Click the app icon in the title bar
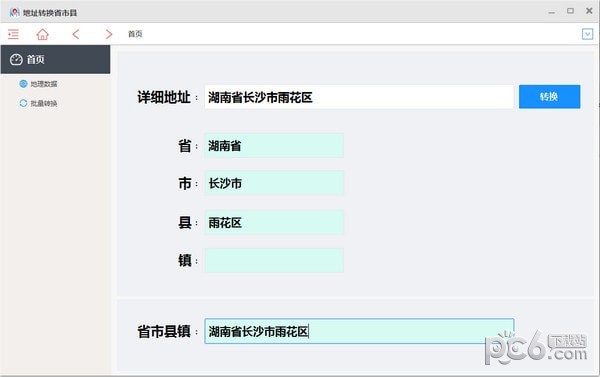 click(x=15, y=12)
